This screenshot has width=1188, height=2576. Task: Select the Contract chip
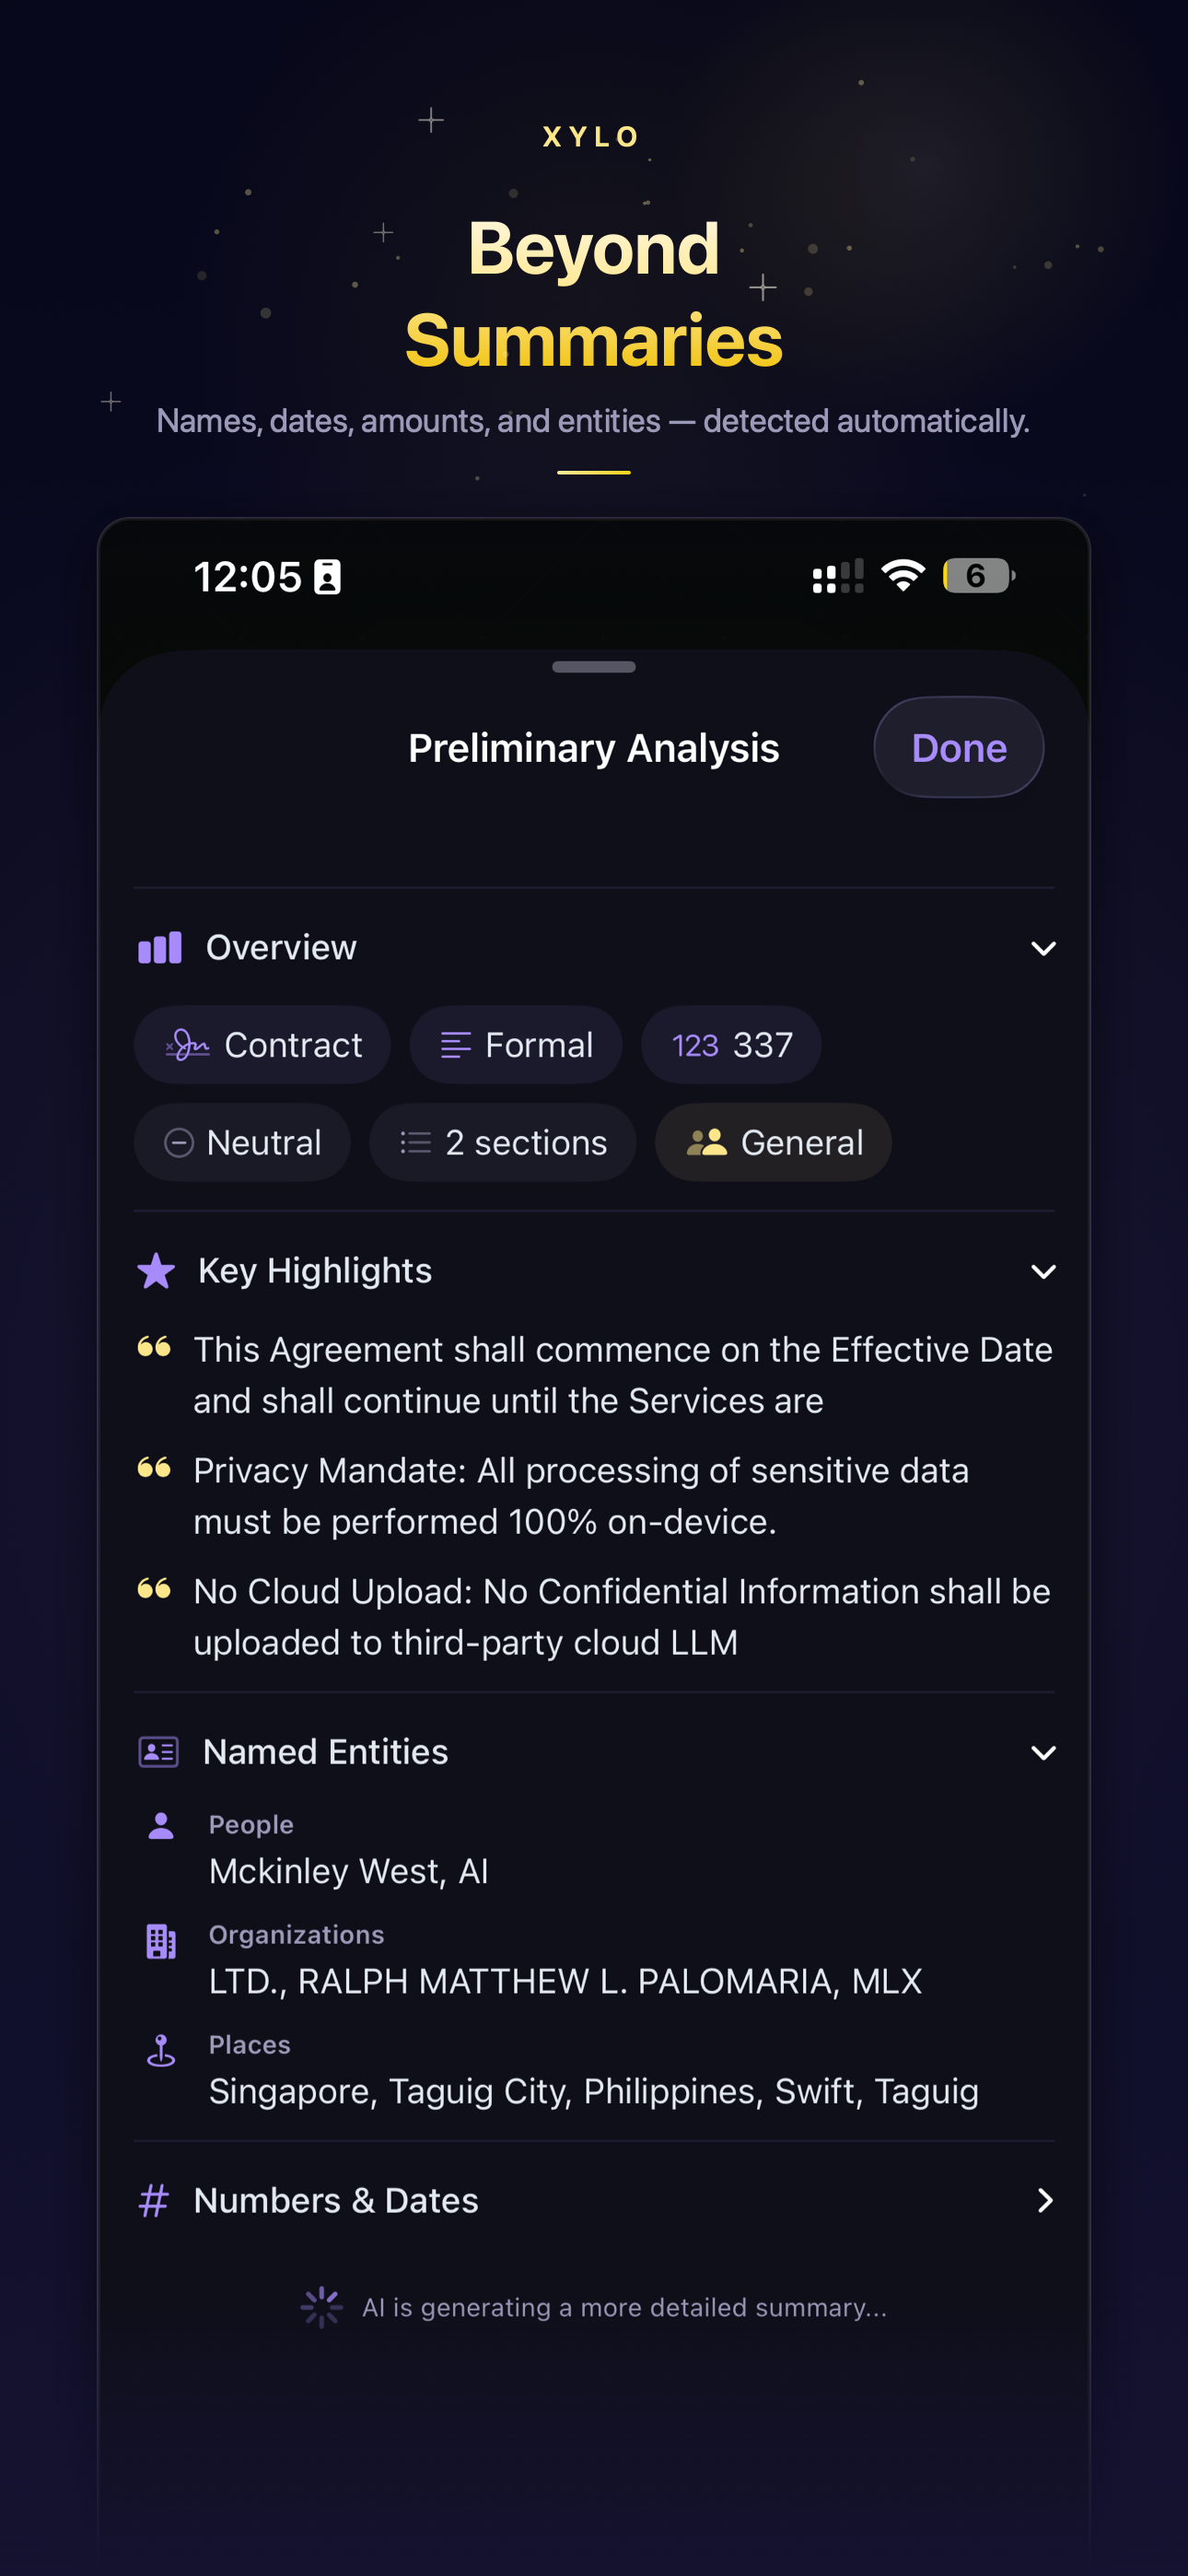pos(262,1045)
